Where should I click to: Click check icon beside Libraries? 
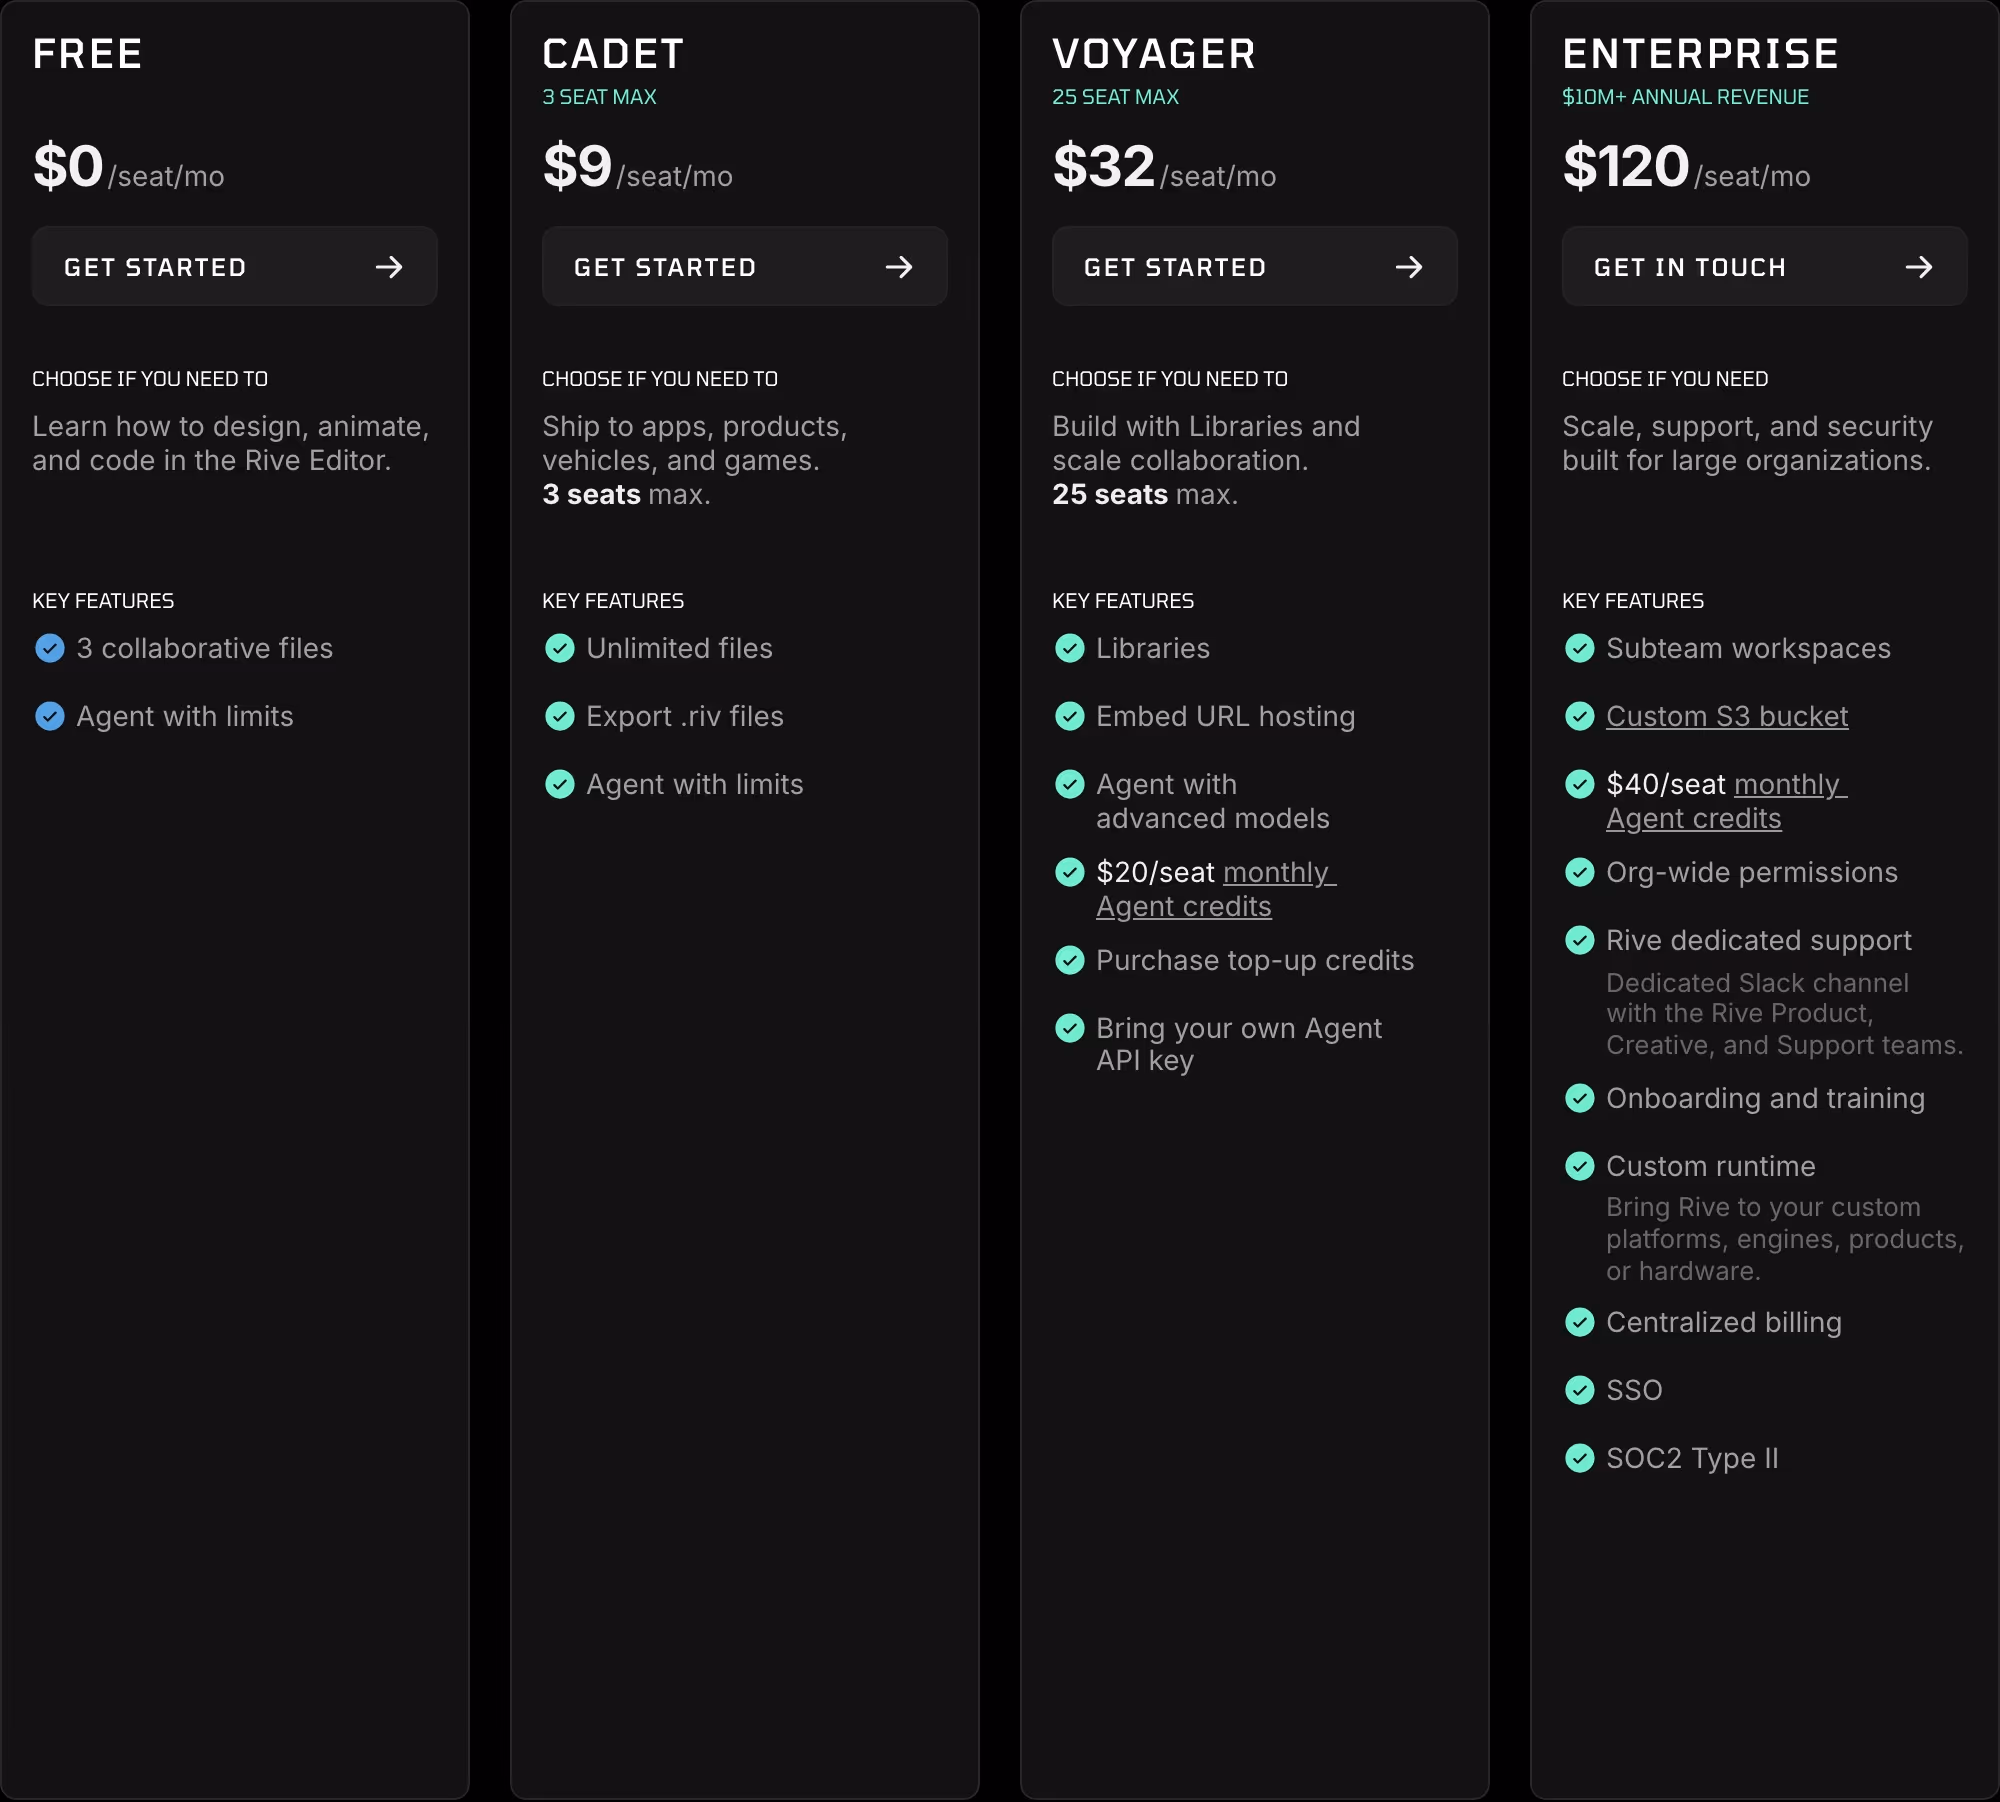tap(1070, 648)
